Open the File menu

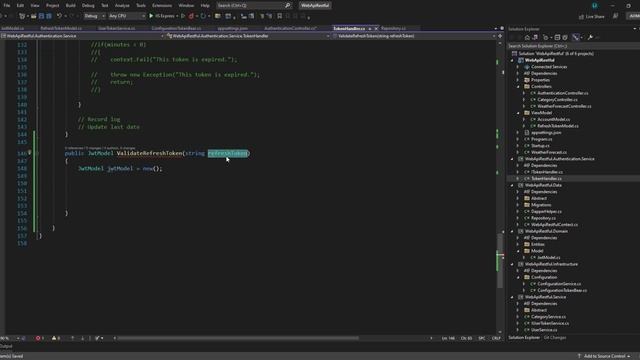tap(7, 5)
